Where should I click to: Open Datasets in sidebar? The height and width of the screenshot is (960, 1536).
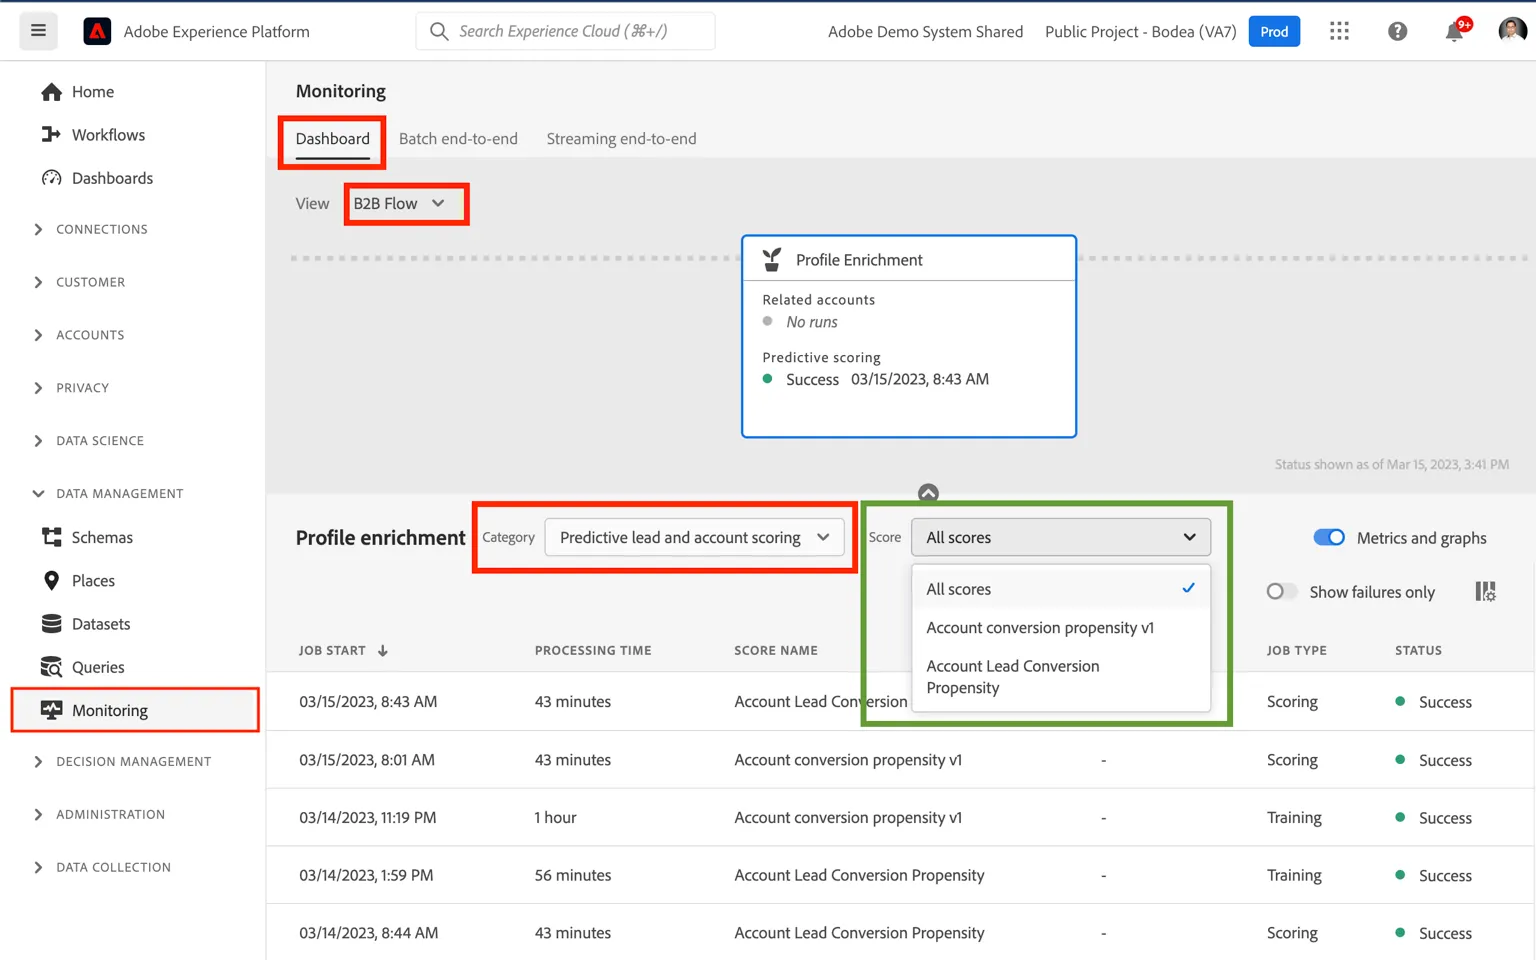coord(86,624)
